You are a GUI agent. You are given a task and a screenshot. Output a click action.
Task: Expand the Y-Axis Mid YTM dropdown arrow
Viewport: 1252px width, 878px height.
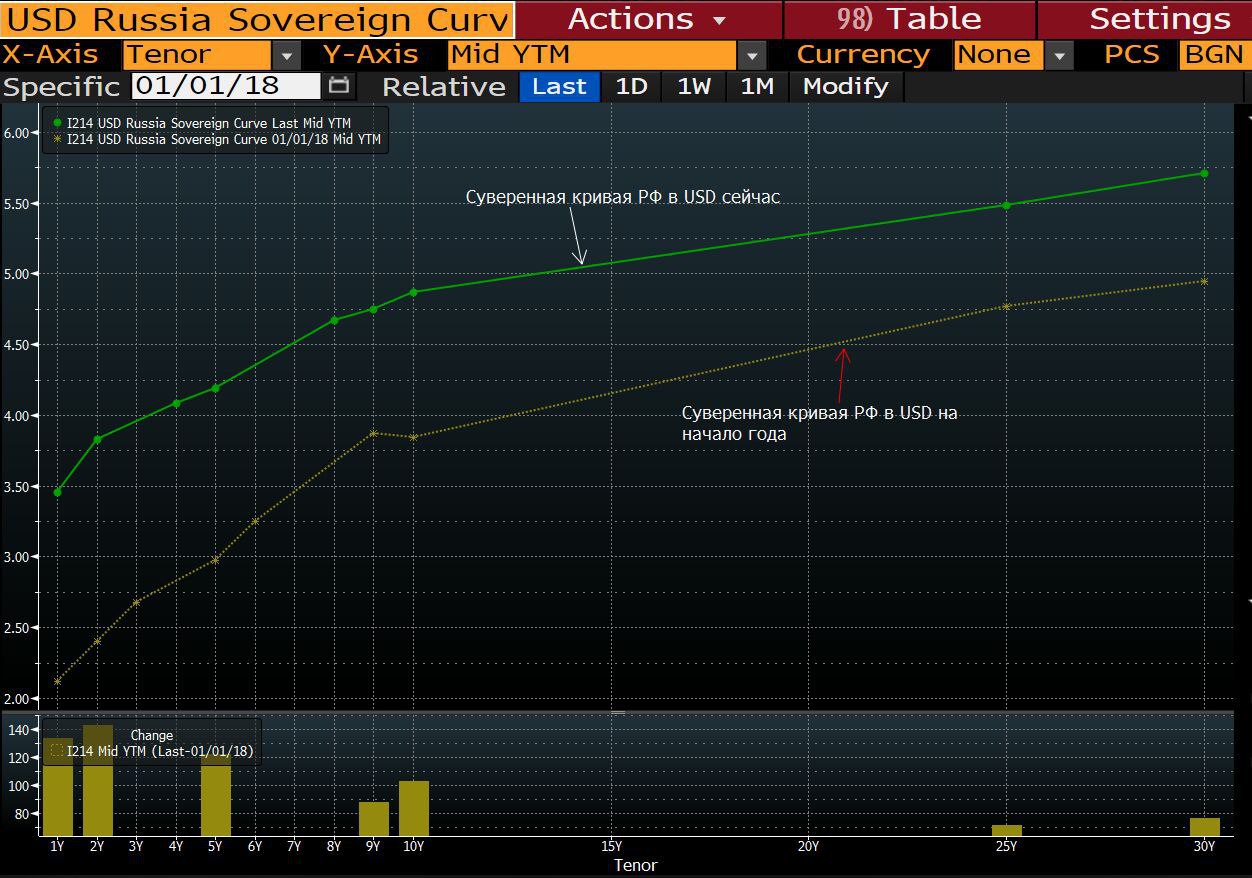point(753,55)
